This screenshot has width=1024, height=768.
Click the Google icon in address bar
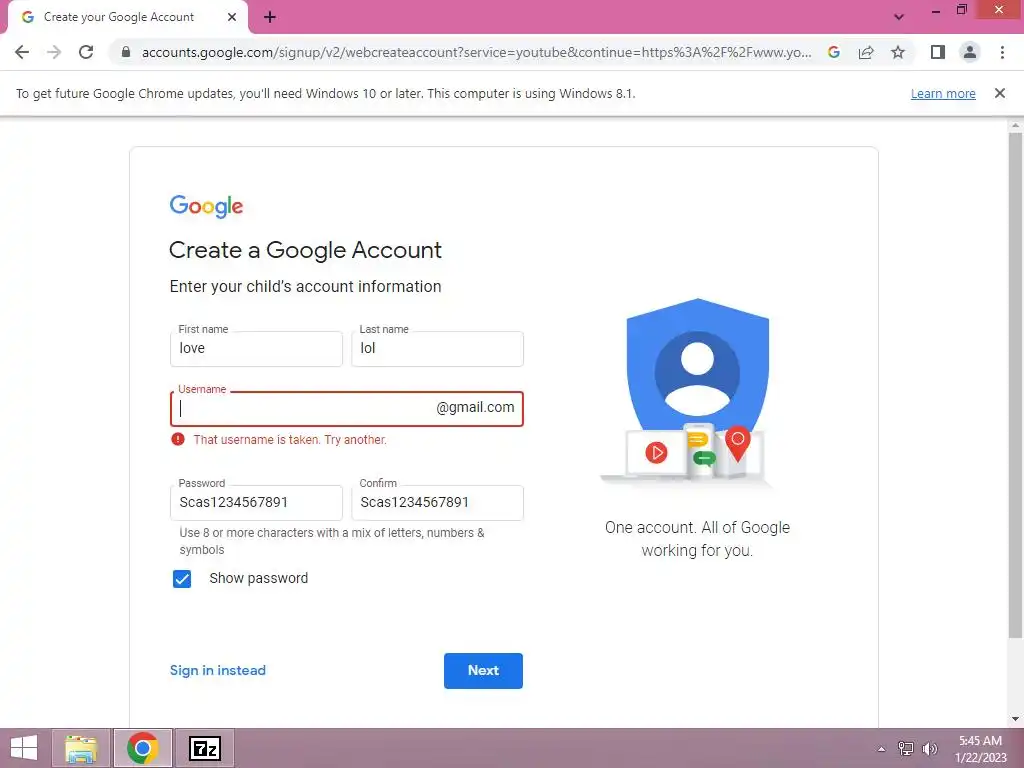834,52
